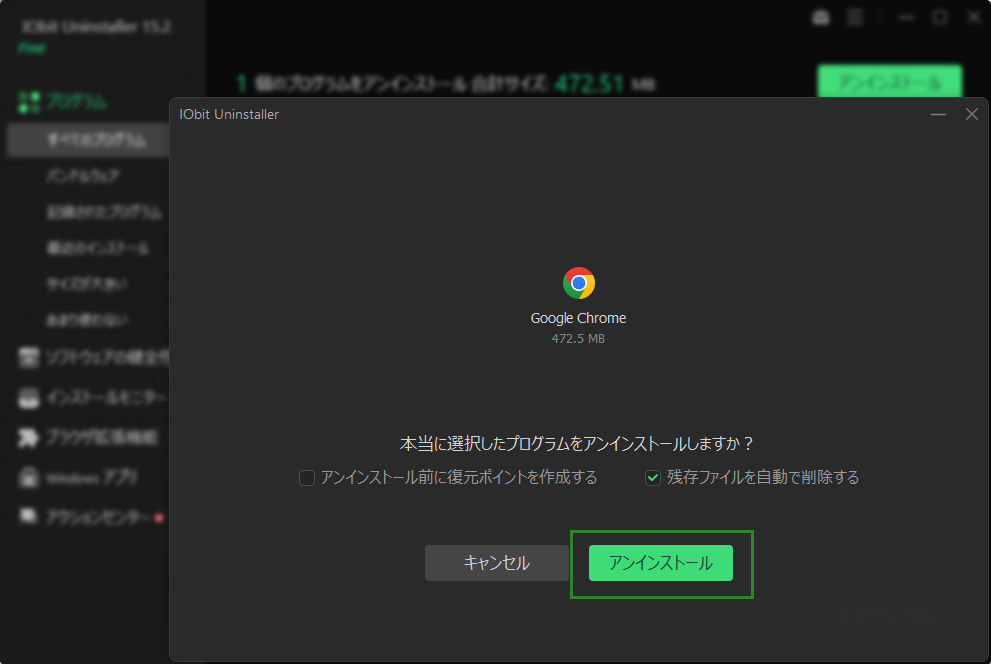Image resolution: width=991 pixels, height=664 pixels.
Task: Open the hamburger menu in main window title bar
Action: [x=855, y=17]
